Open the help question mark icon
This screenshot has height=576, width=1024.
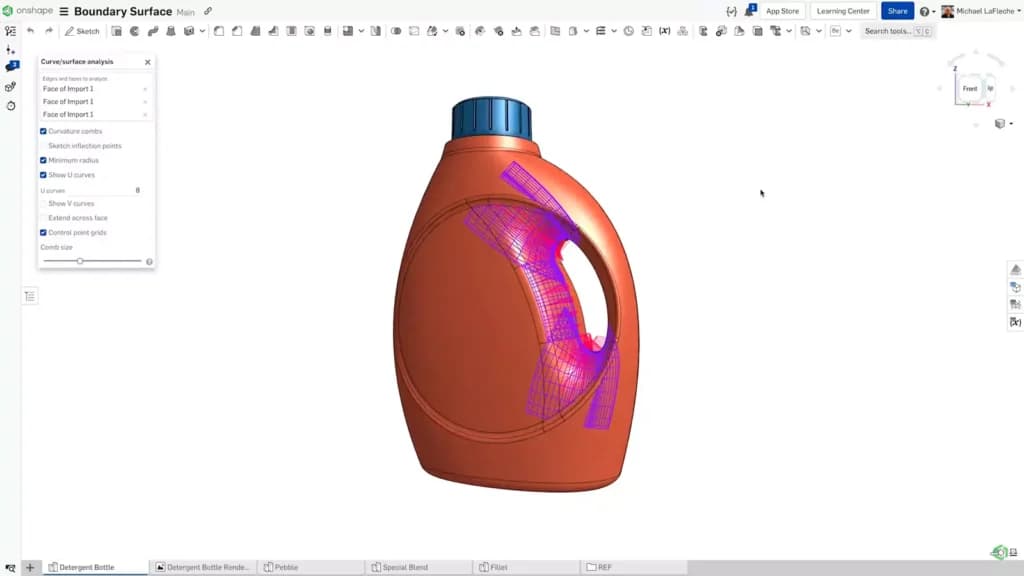pos(924,11)
